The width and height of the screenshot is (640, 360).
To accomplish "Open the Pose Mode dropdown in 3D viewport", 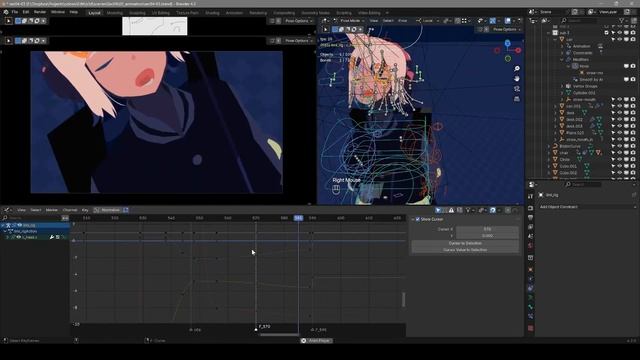I will [350, 20].
